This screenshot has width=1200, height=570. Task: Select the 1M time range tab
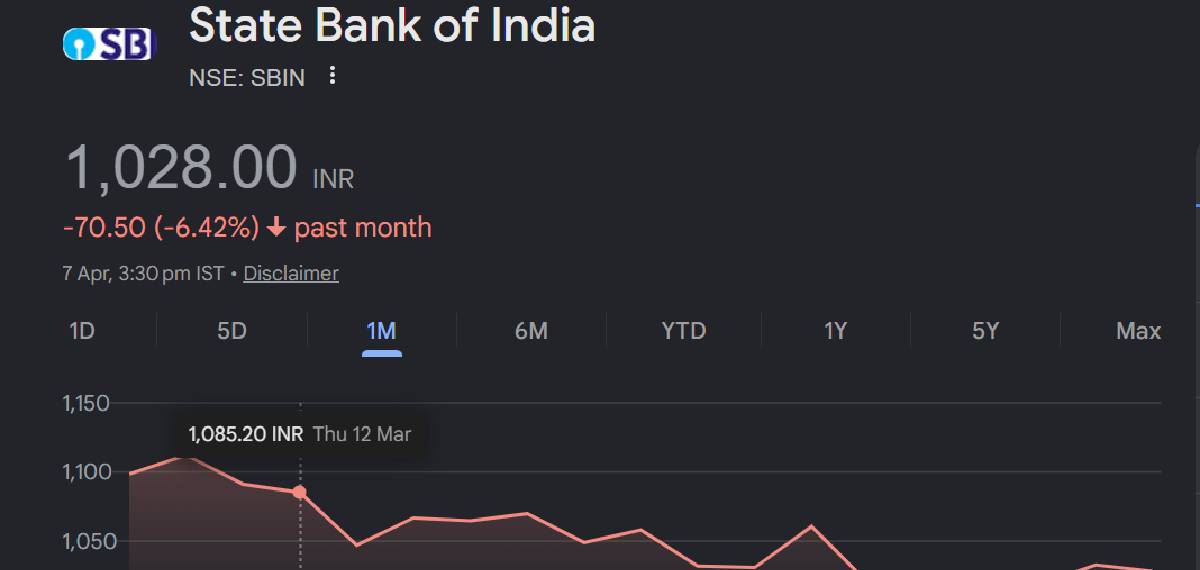381,331
